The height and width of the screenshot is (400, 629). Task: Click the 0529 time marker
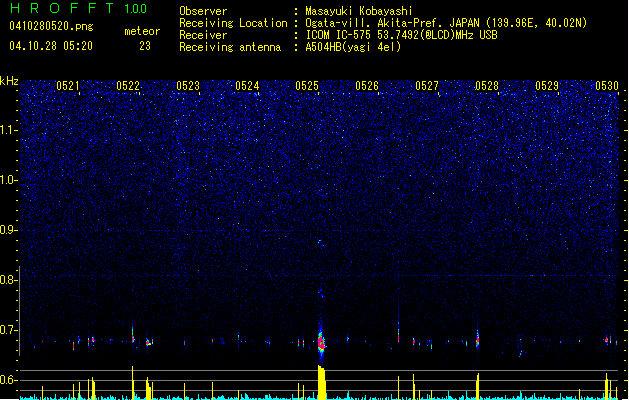pyautogui.click(x=547, y=86)
